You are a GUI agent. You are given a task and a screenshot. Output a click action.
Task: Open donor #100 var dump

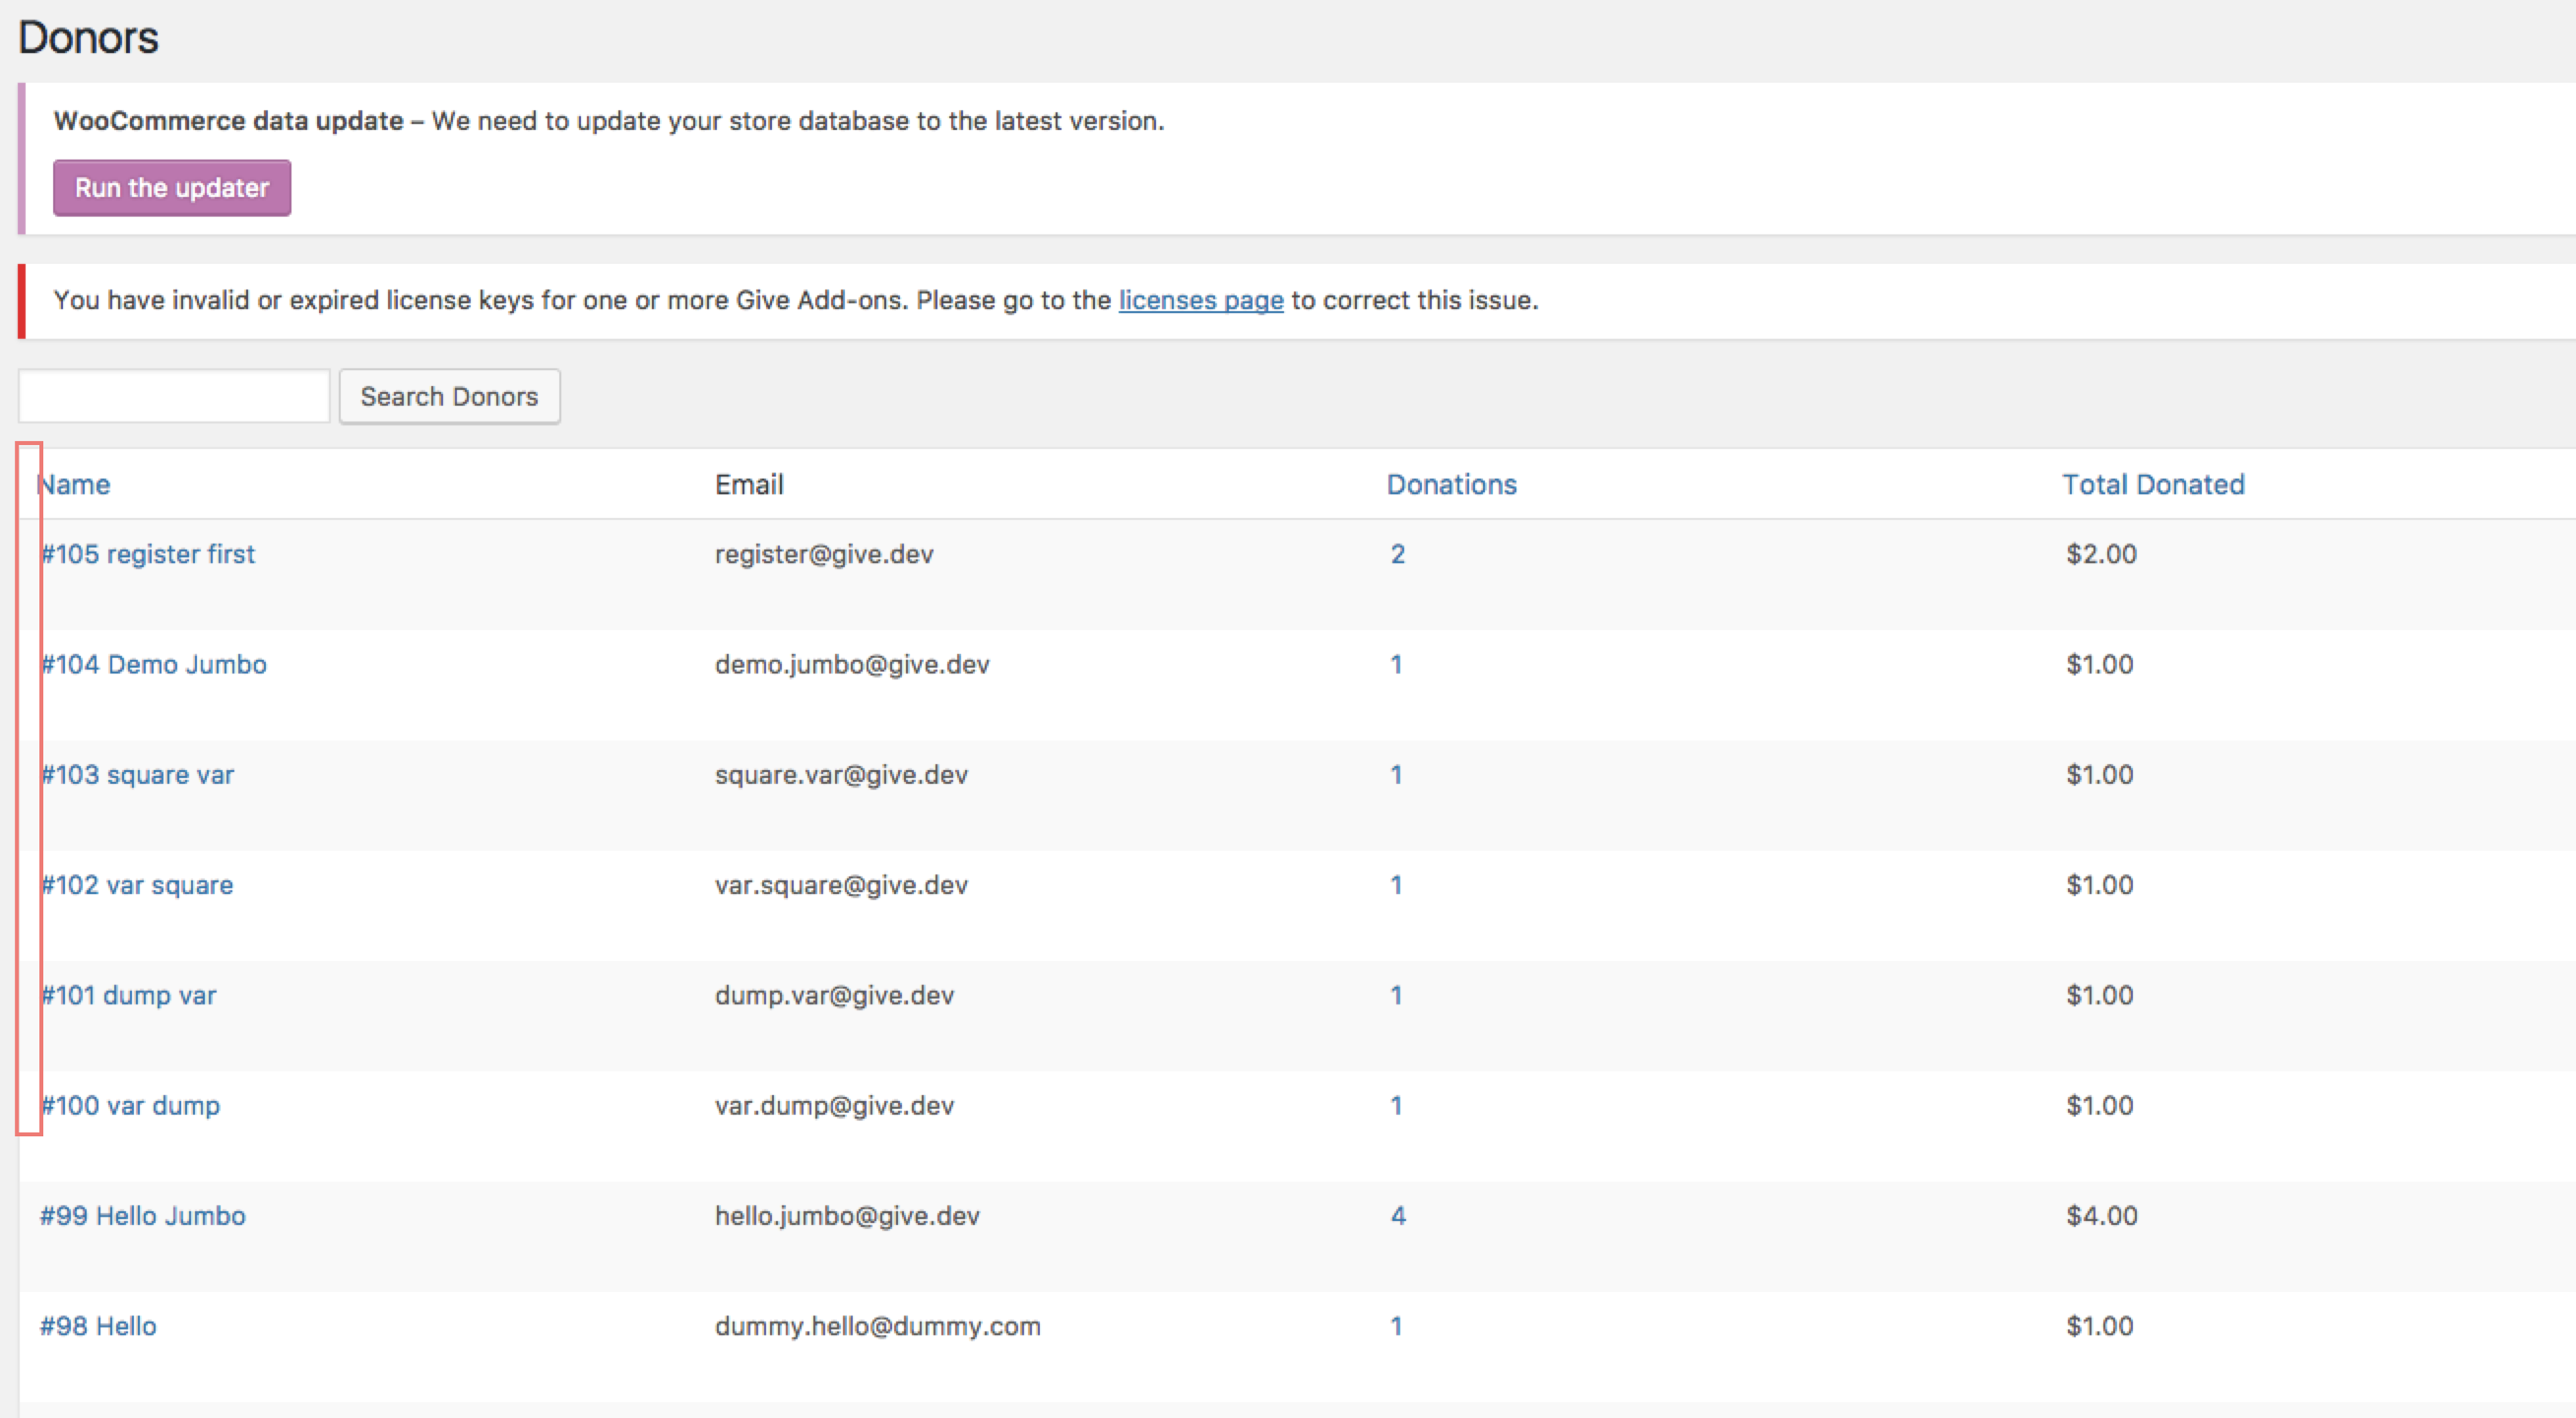(x=130, y=1105)
